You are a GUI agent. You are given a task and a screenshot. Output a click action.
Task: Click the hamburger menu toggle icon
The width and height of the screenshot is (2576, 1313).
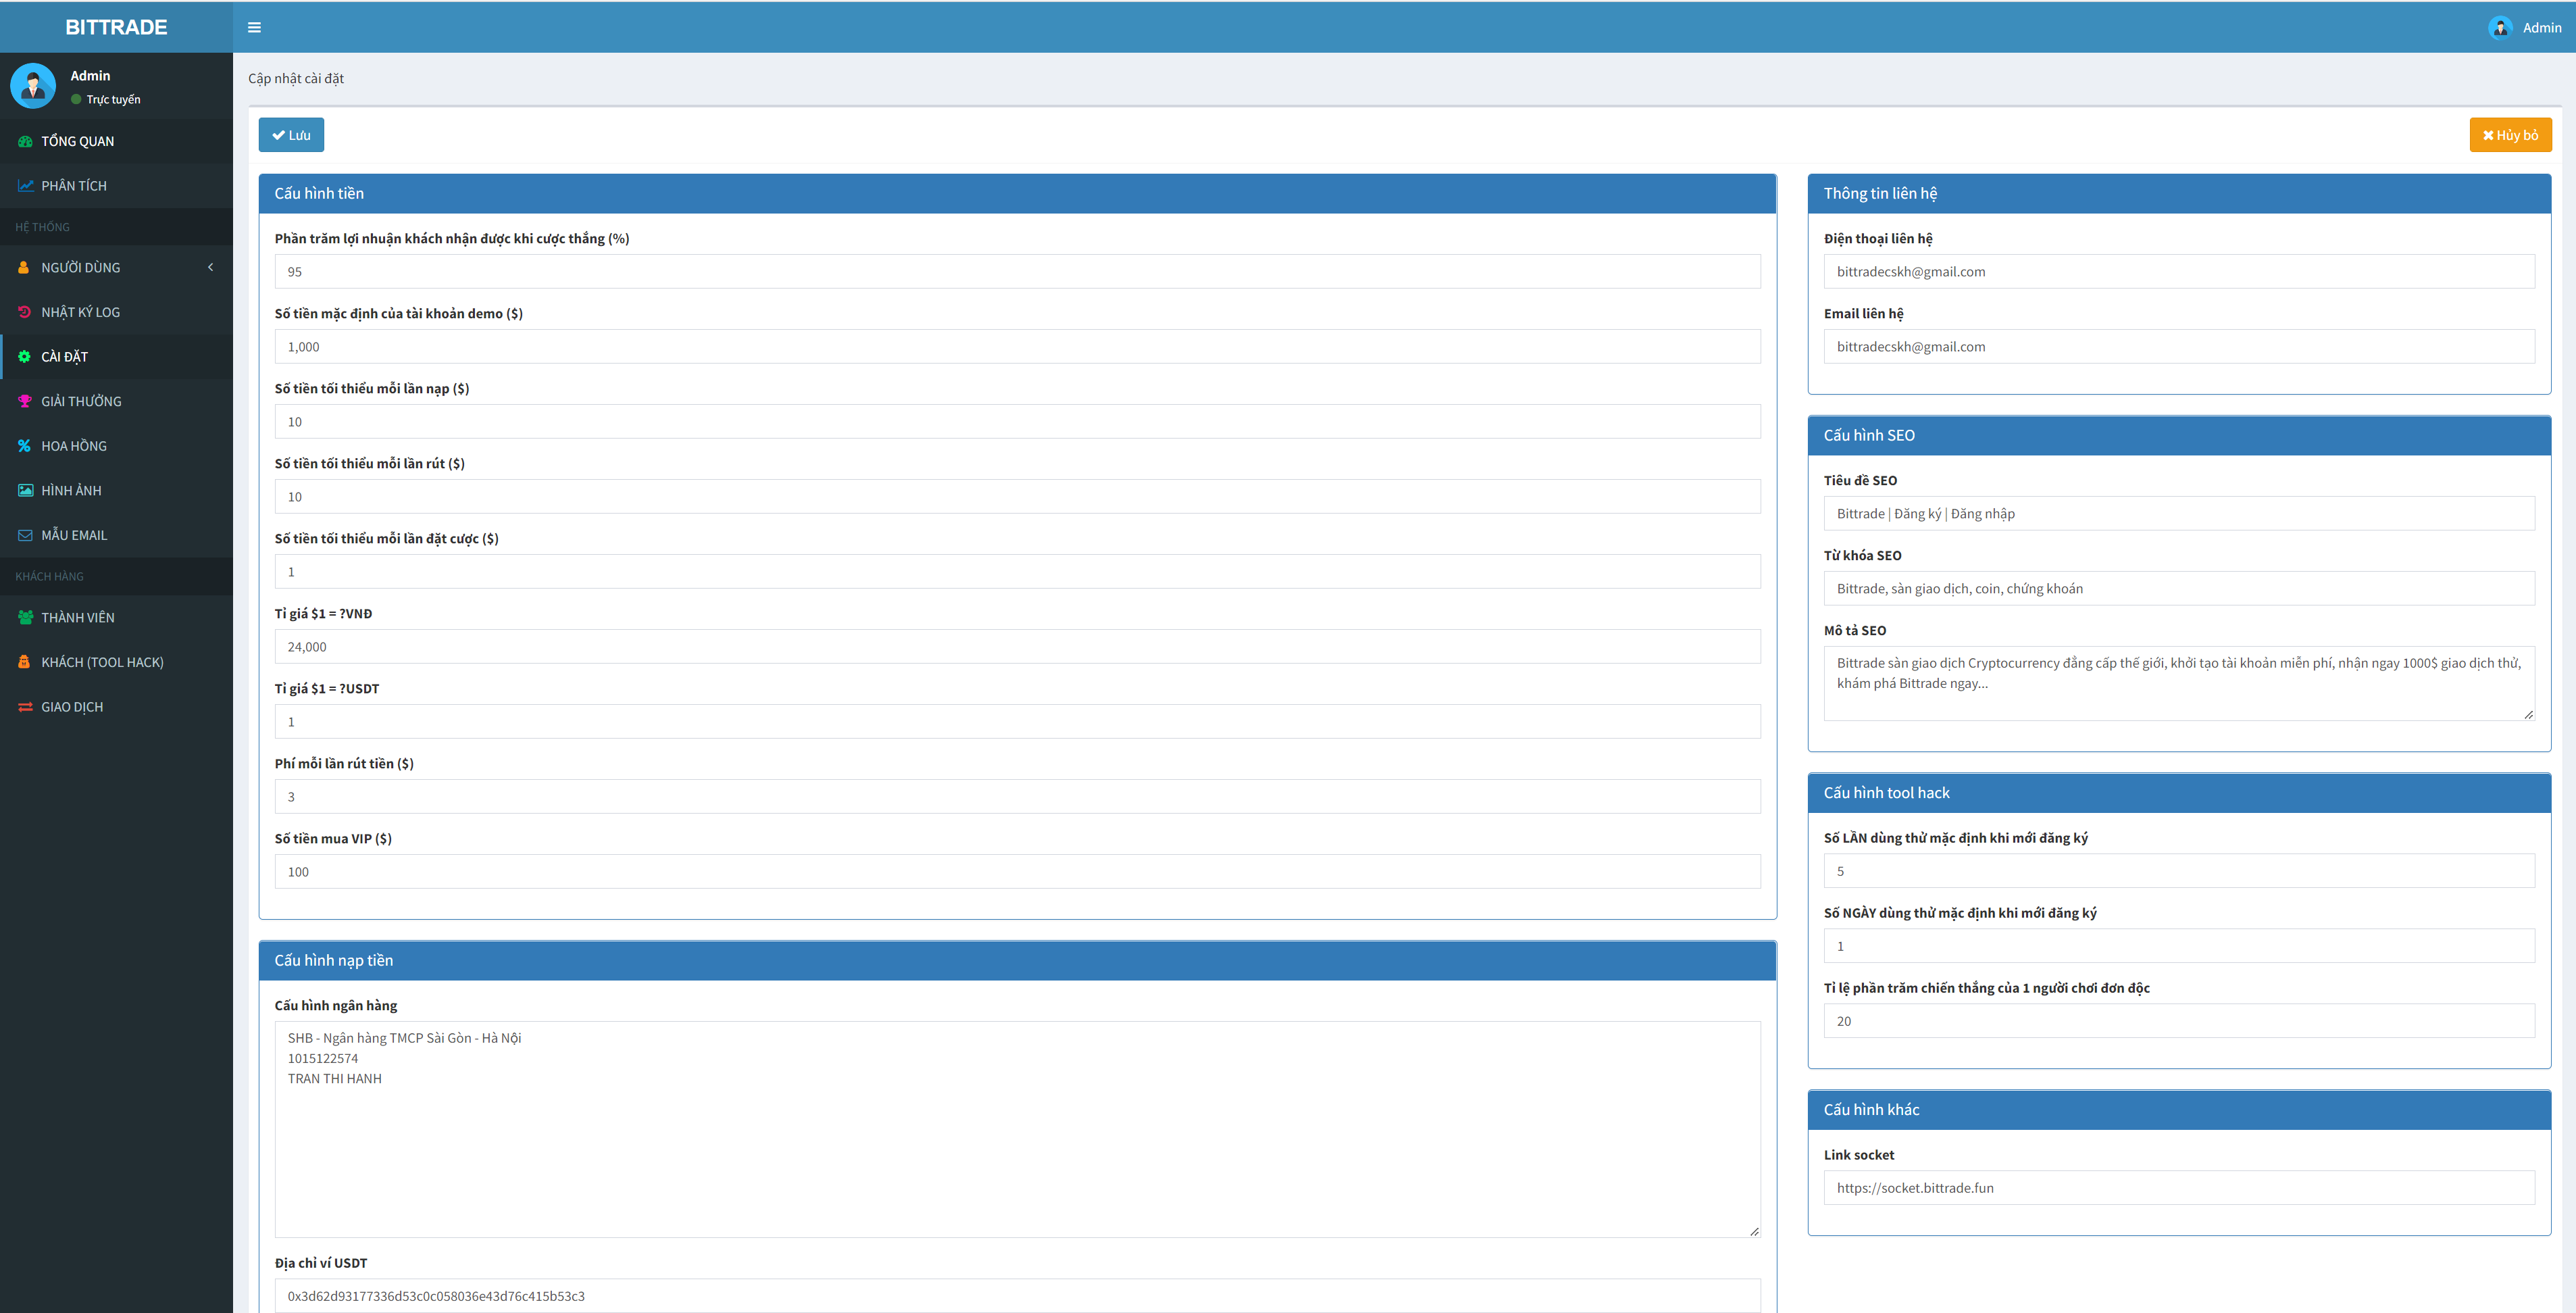coord(254,28)
